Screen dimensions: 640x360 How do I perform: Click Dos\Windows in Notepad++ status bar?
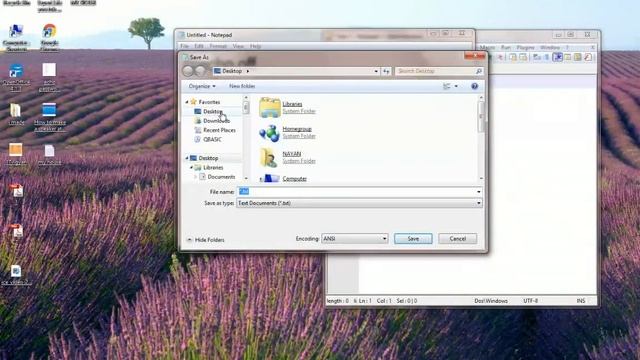(x=491, y=301)
